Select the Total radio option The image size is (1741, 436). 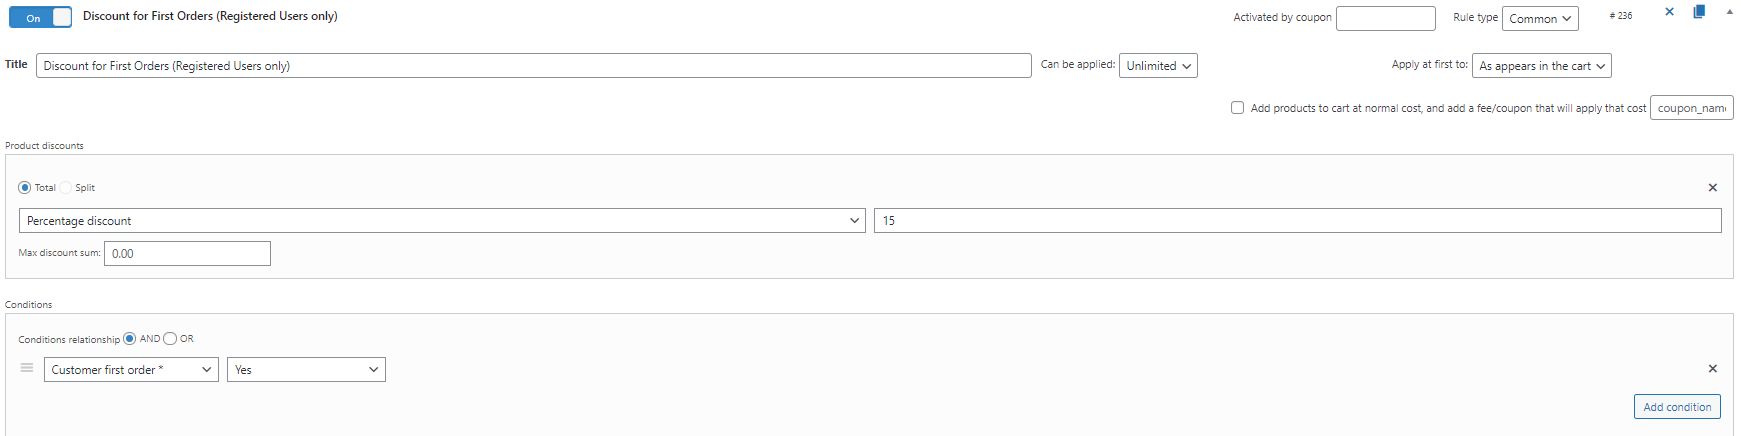tap(25, 188)
